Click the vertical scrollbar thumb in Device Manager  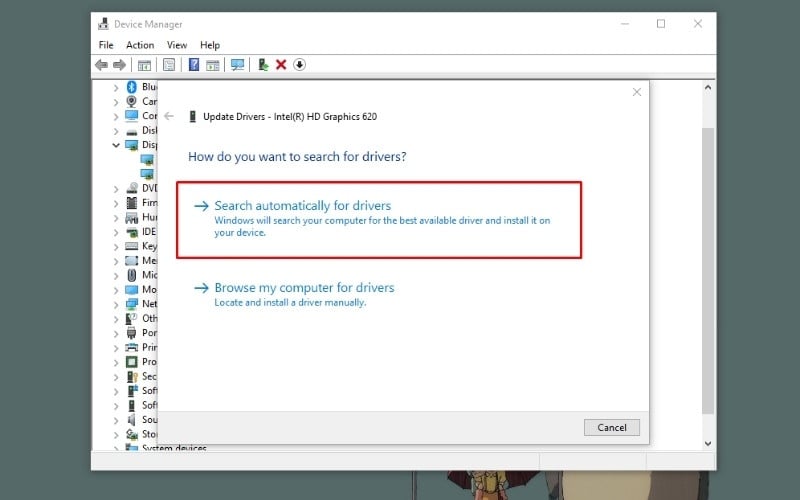pos(708,270)
